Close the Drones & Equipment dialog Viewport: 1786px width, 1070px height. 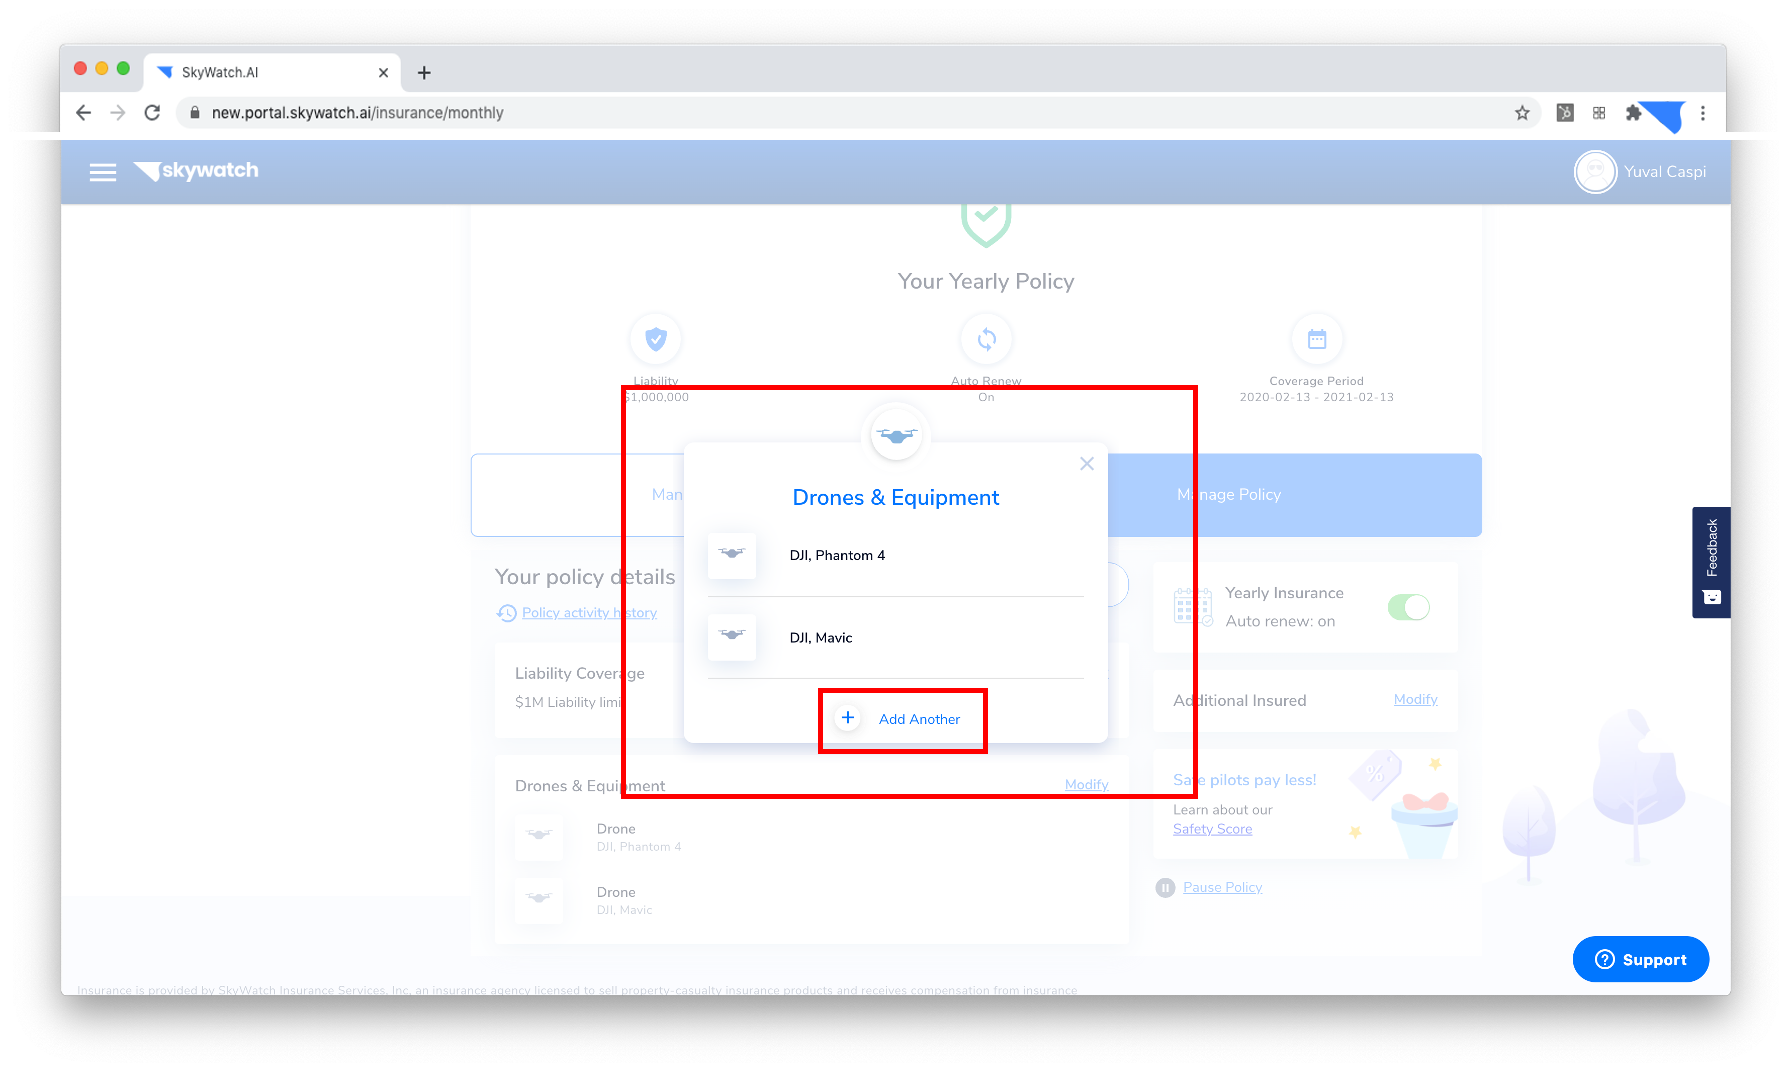pos(1087,464)
